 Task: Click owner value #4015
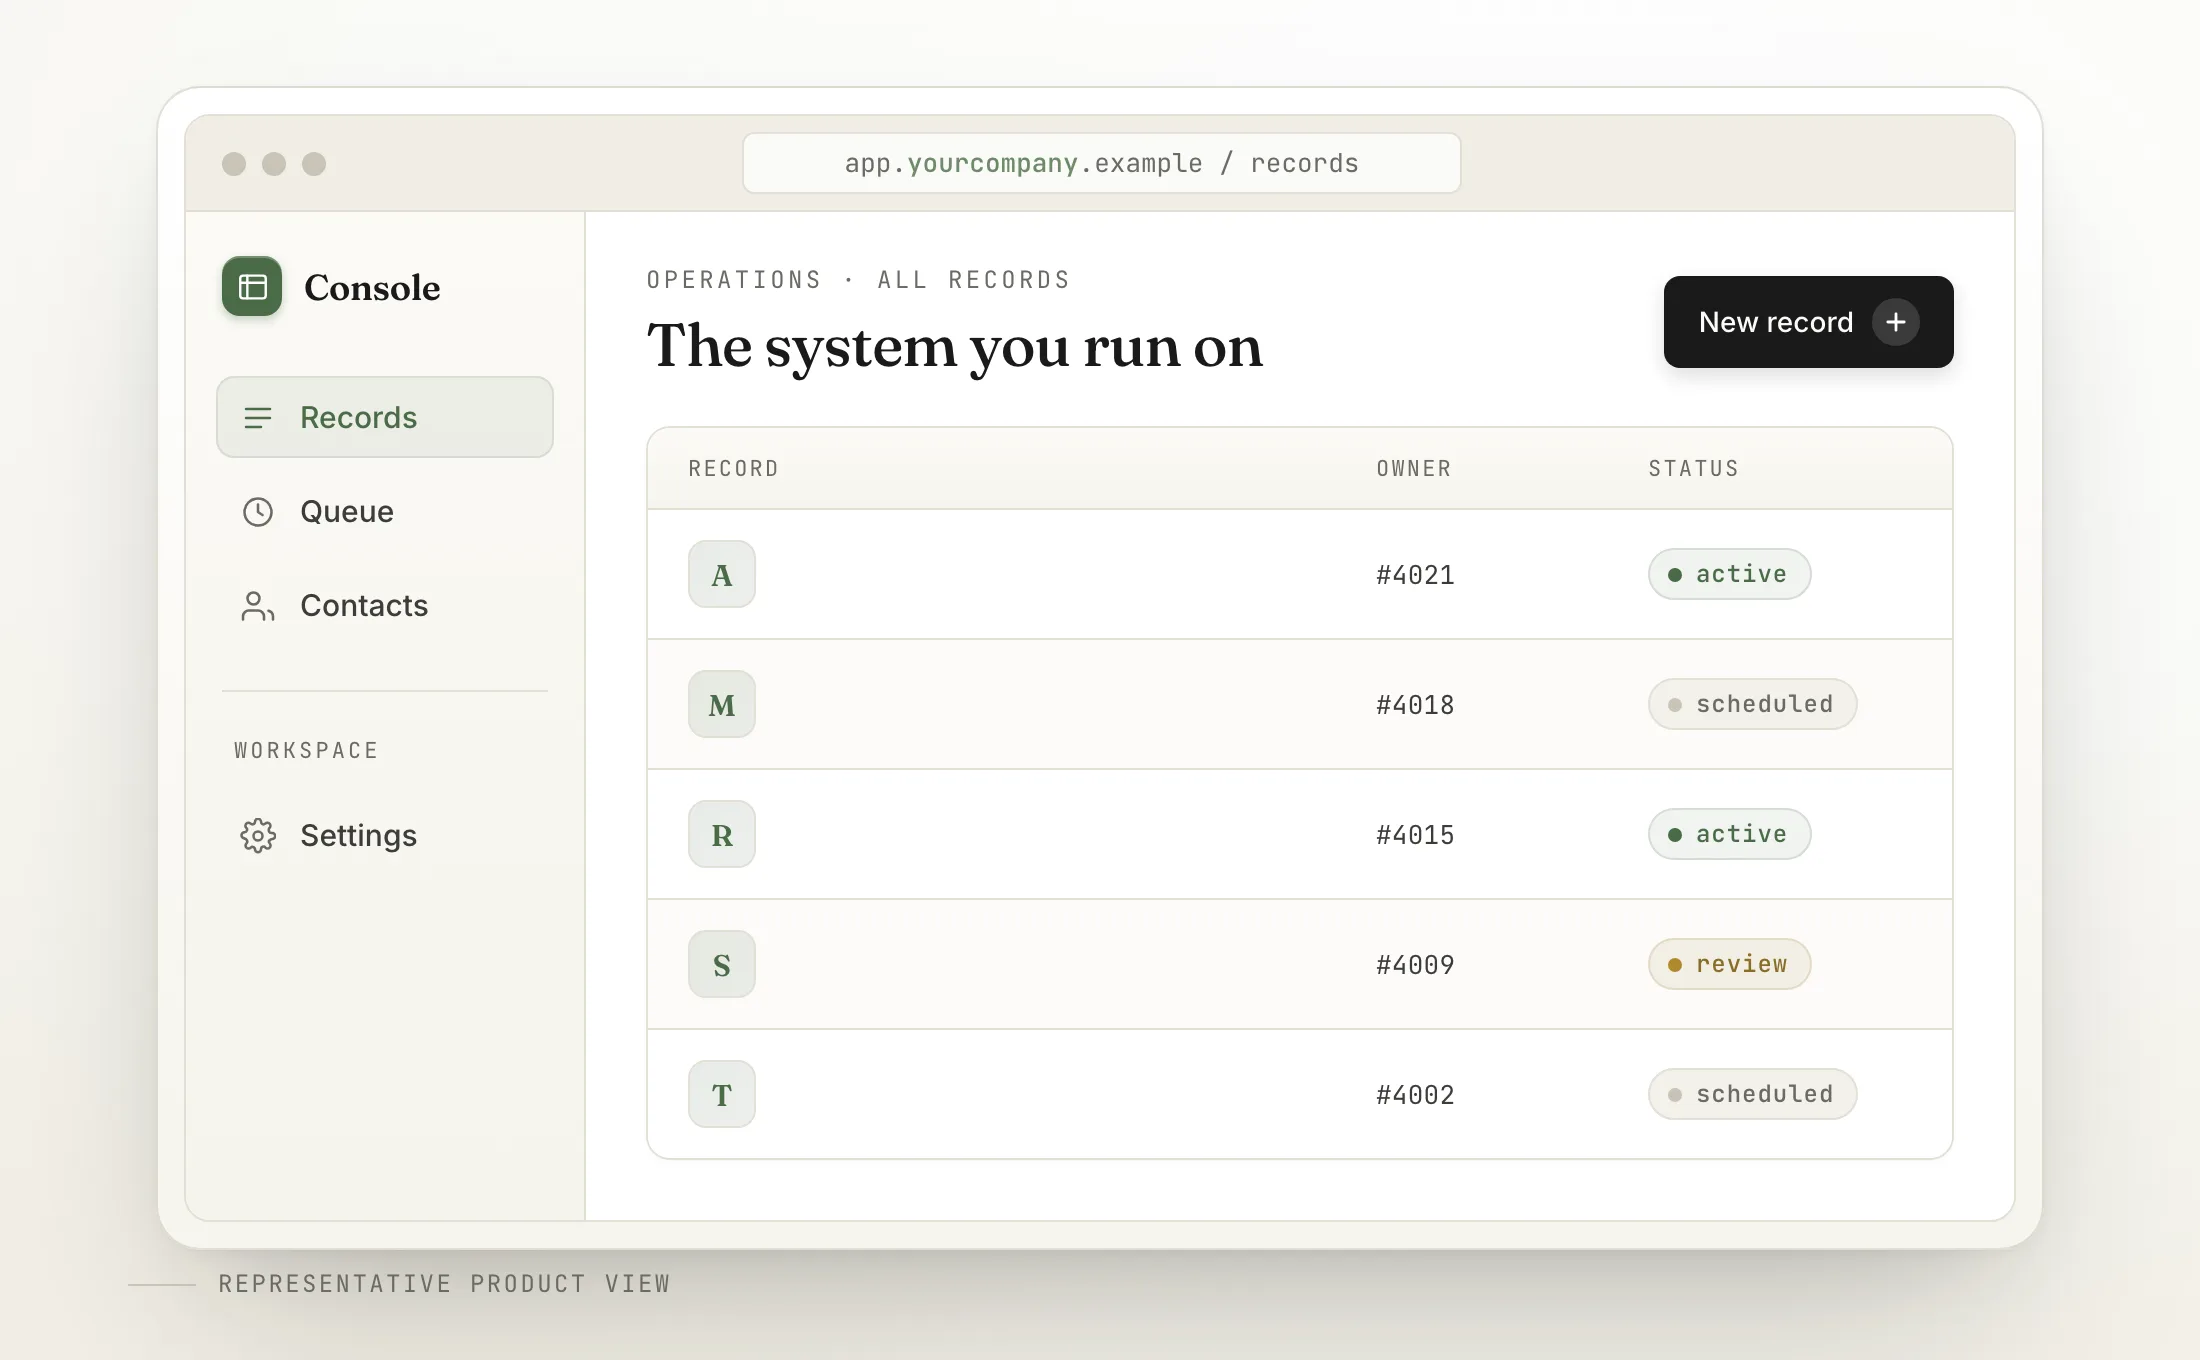(x=1415, y=835)
